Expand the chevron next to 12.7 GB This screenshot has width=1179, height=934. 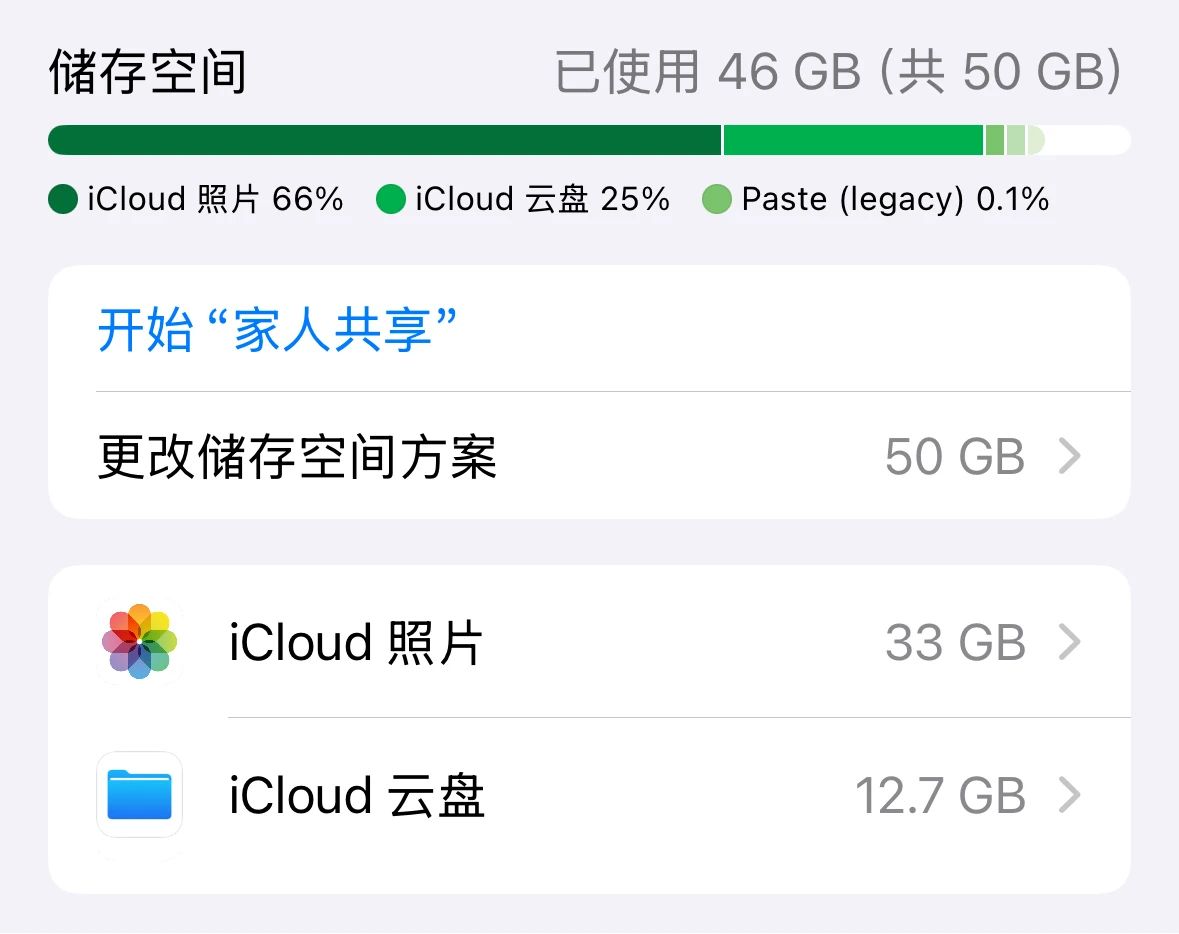tap(1069, 795)
